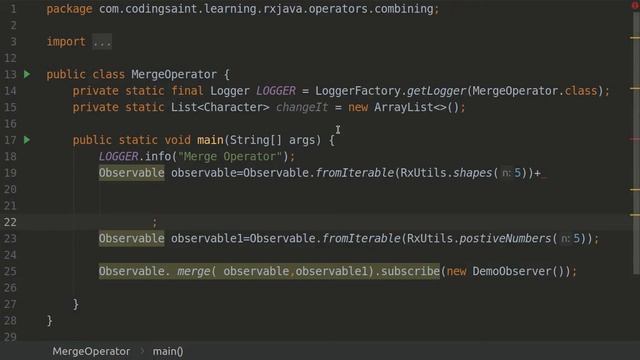640x360 pixels.
Task: Click getLogger method call
Action: 436,91
